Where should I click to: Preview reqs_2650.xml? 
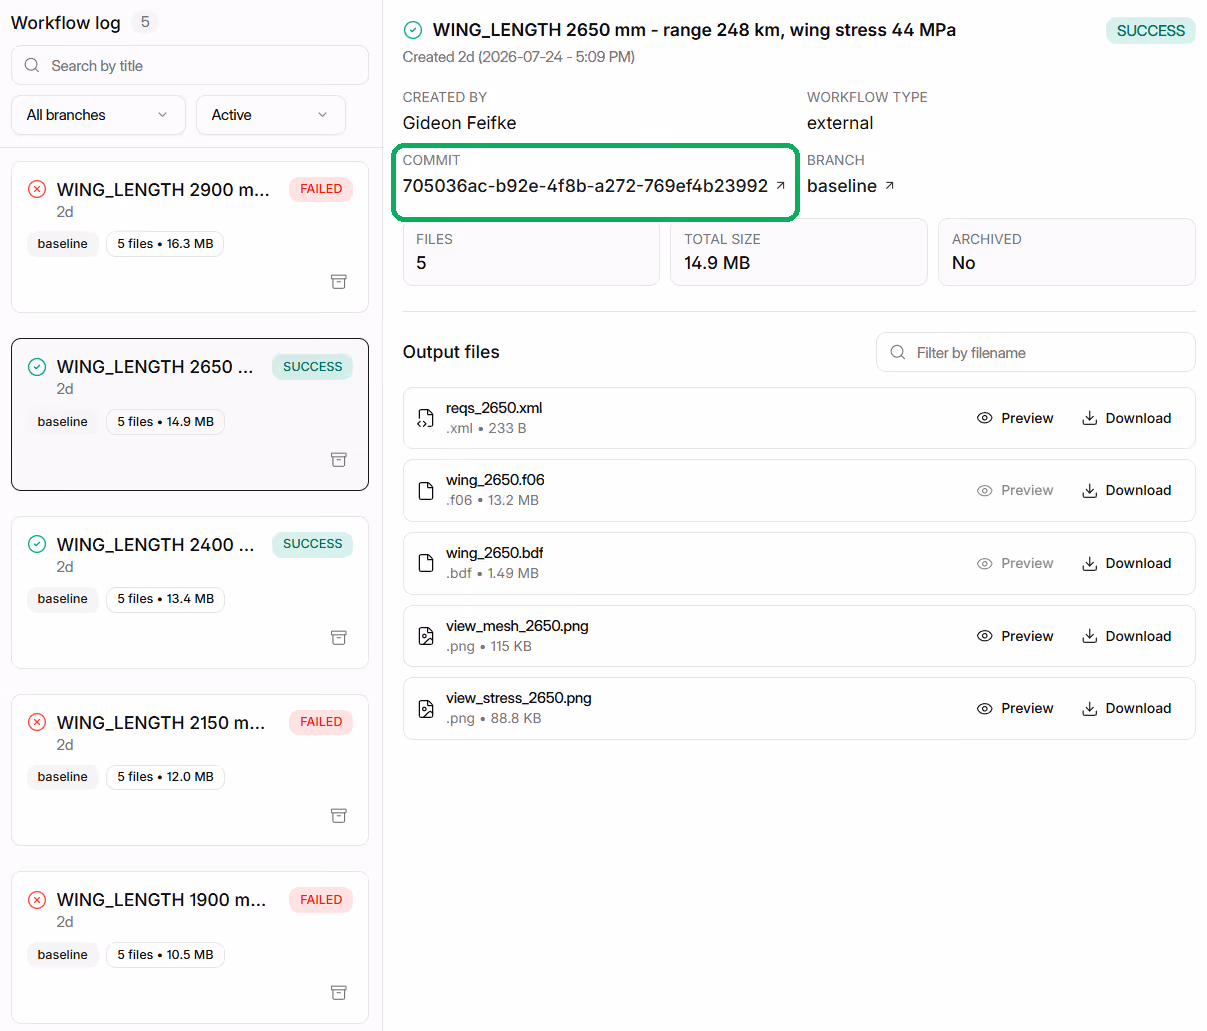[1015, 418]
